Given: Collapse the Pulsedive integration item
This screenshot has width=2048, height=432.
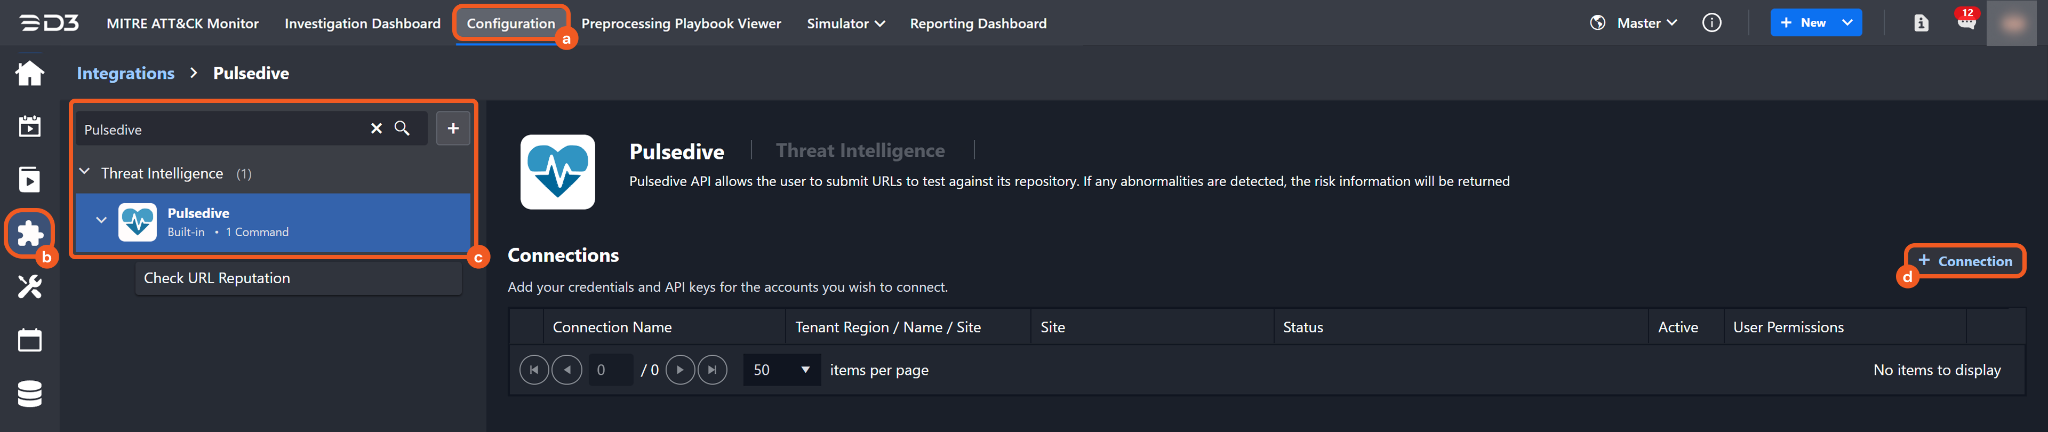Looking at the screenshot, I should click(x=101, y=220).
